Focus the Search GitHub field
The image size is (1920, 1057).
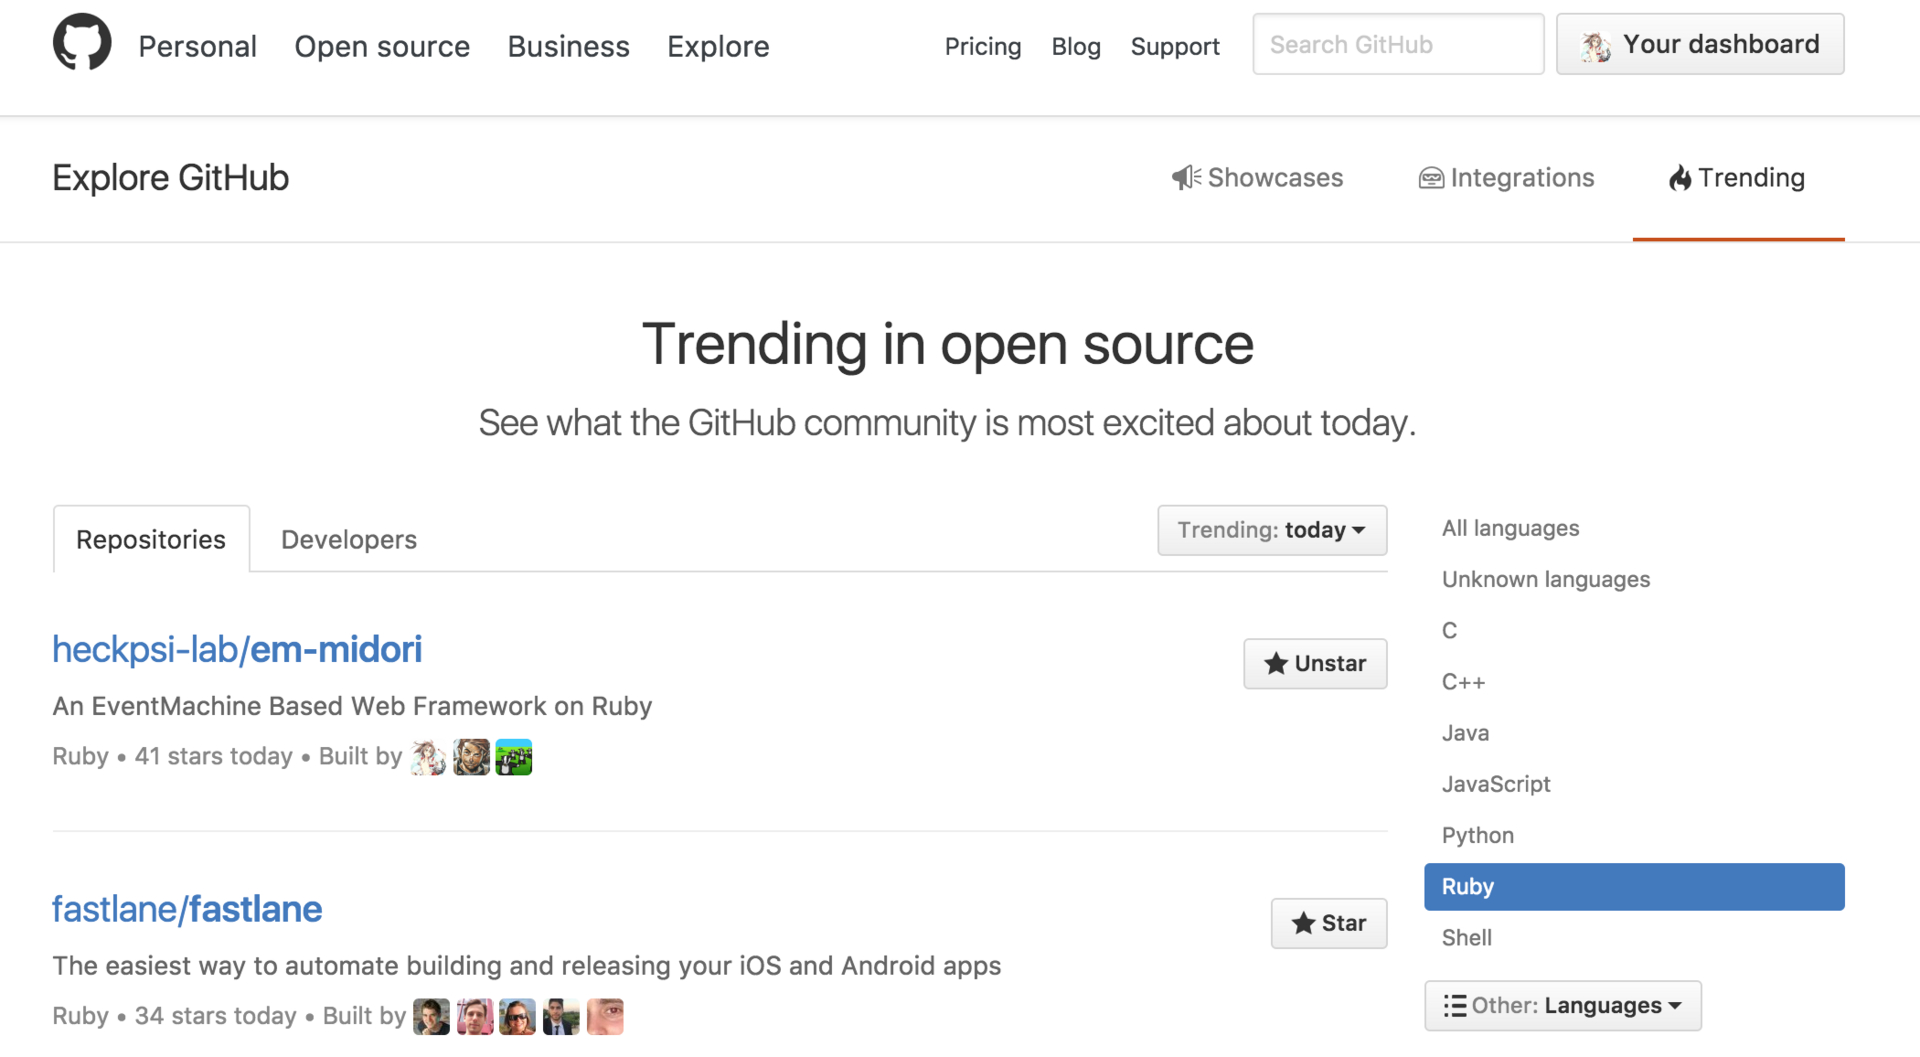click(x=1398, y=44)
